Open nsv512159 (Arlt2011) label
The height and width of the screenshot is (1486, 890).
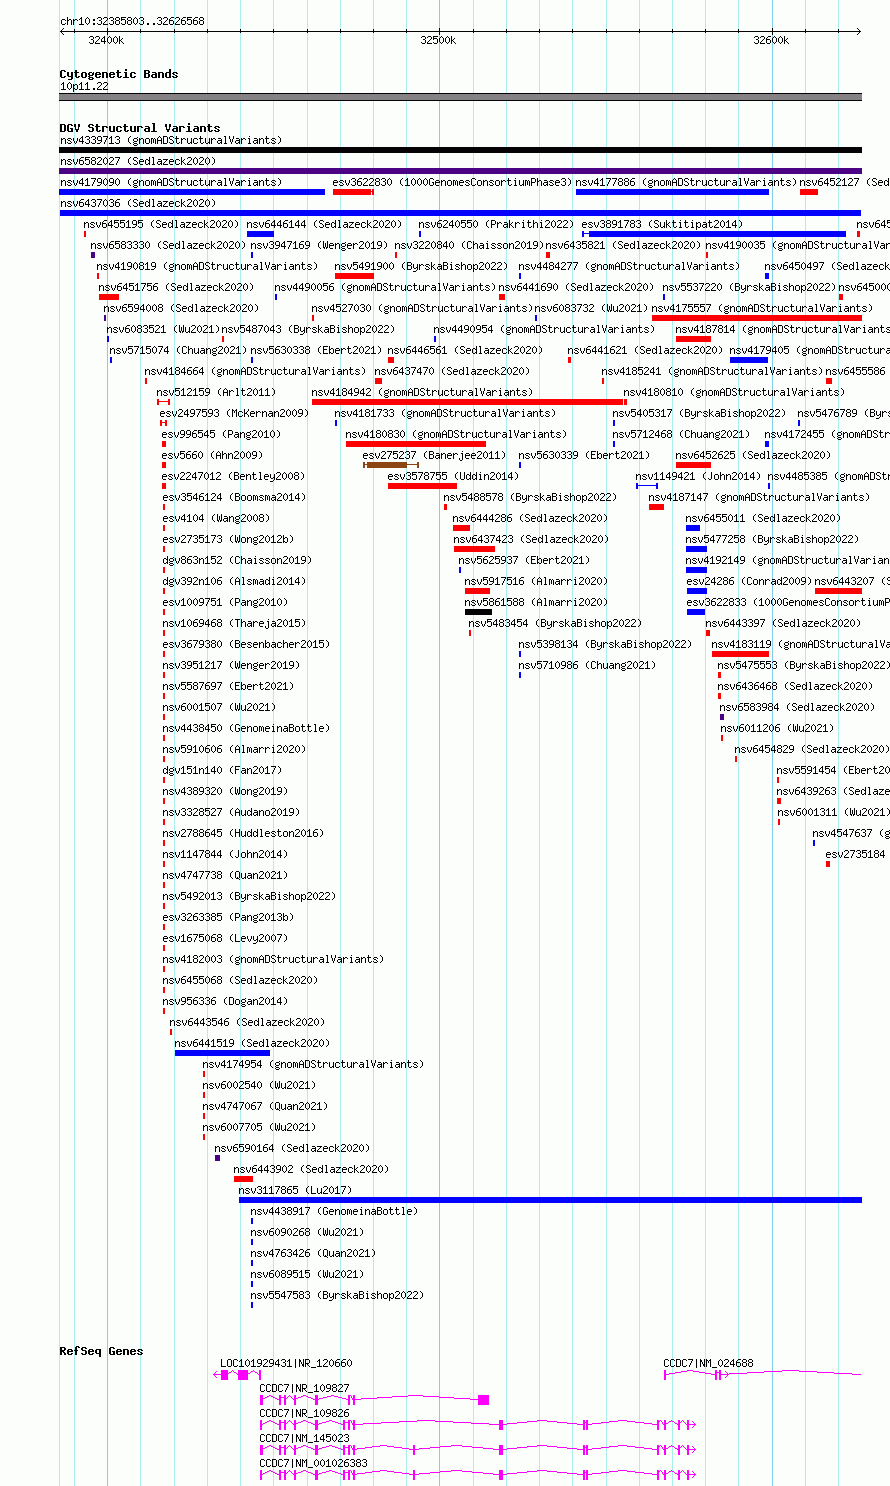point(216,392)
